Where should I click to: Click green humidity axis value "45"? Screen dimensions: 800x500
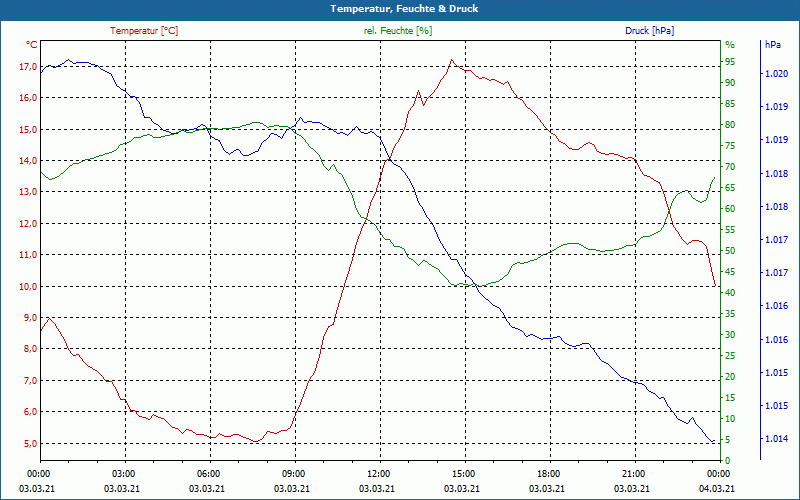point(730,272)
